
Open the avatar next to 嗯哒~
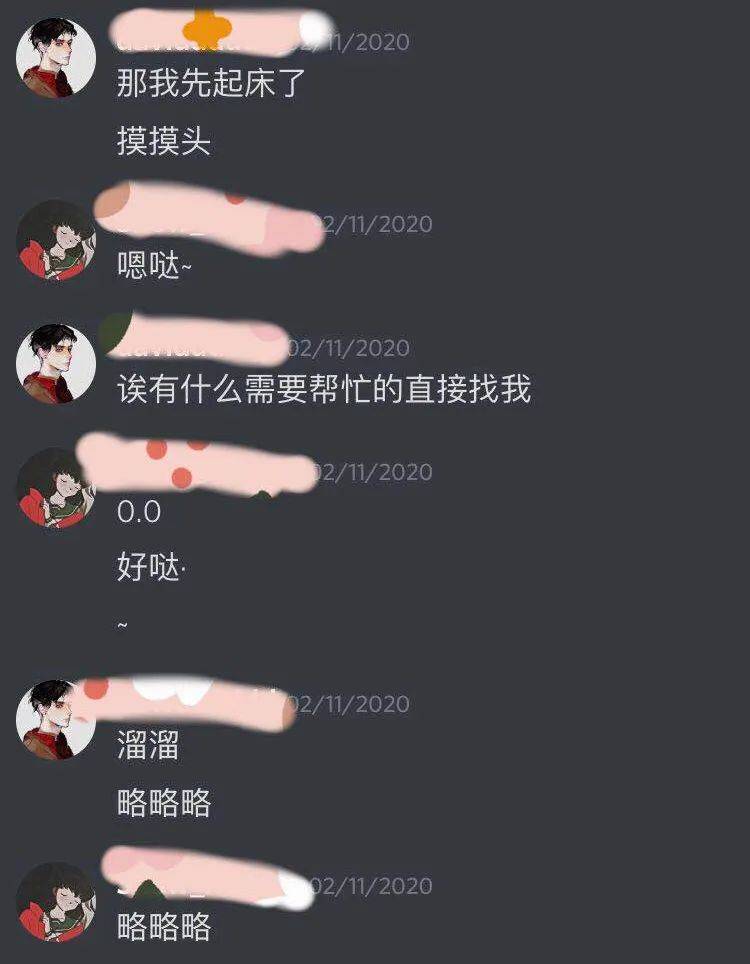click(x=56, y=240)
